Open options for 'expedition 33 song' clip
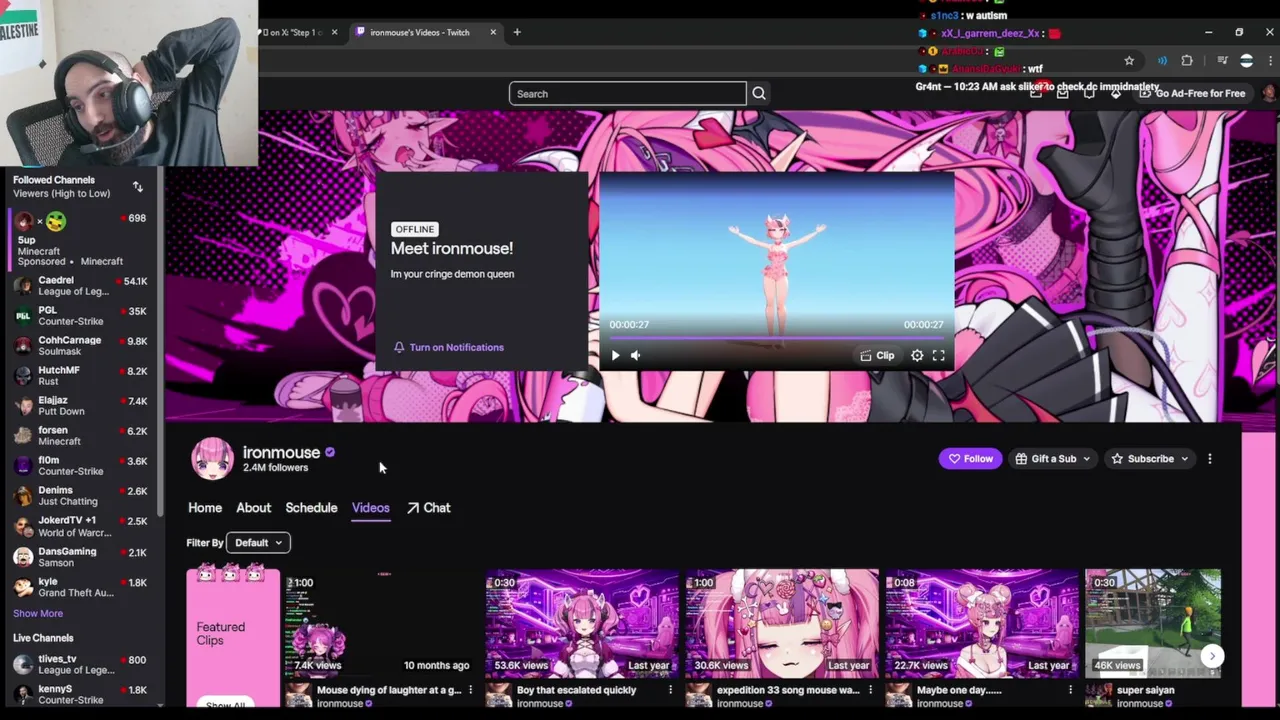 click(x=870, y=690)
